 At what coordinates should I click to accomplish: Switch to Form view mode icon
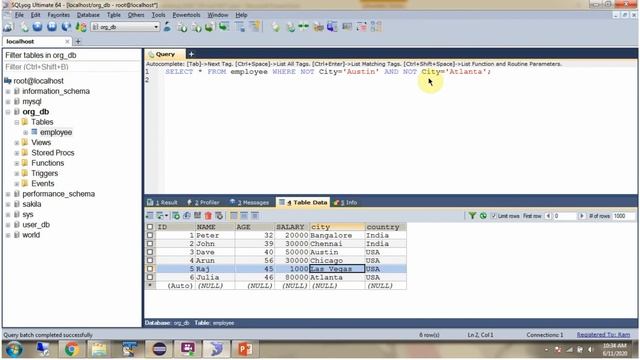[244, 216]
